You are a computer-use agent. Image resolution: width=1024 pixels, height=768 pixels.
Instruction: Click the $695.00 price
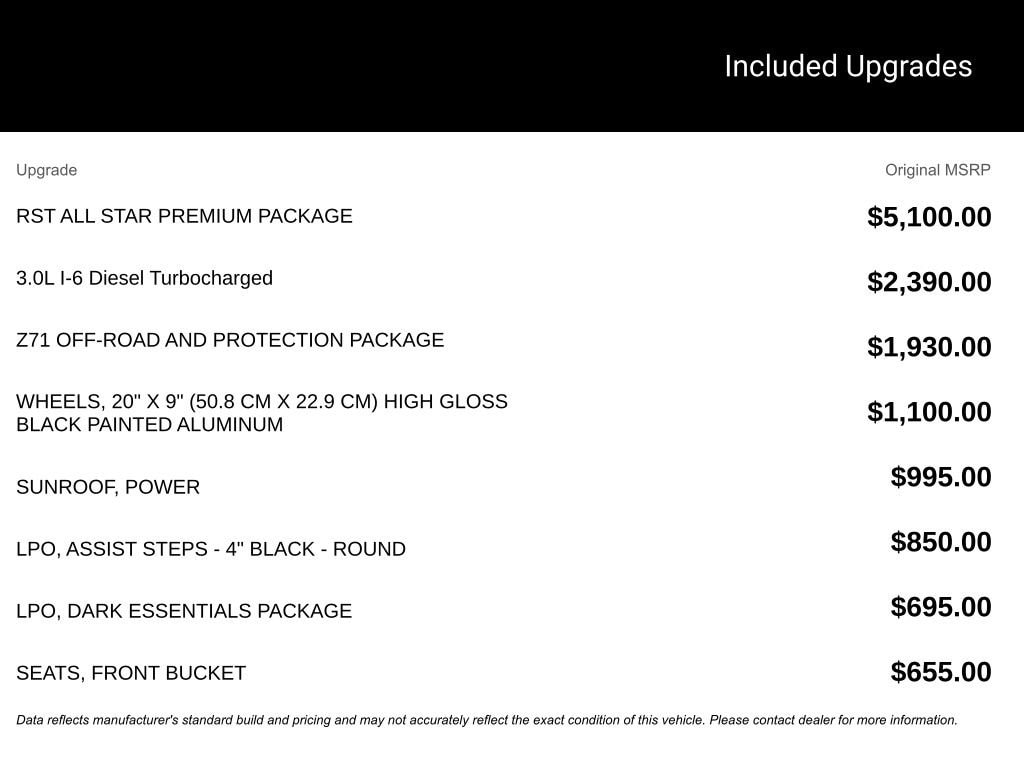(941, 607)
